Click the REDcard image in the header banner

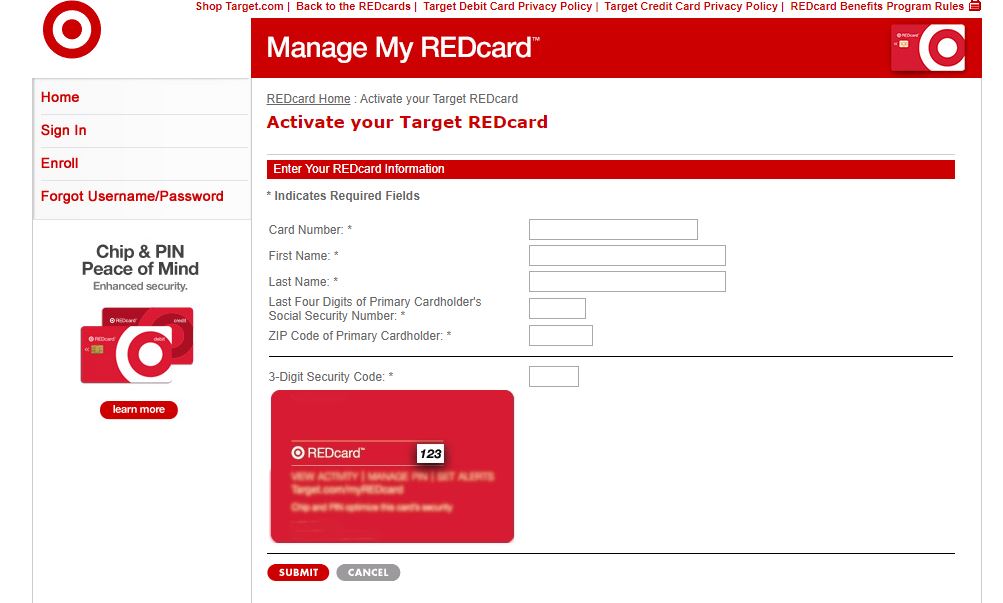(x=928, y=47)
